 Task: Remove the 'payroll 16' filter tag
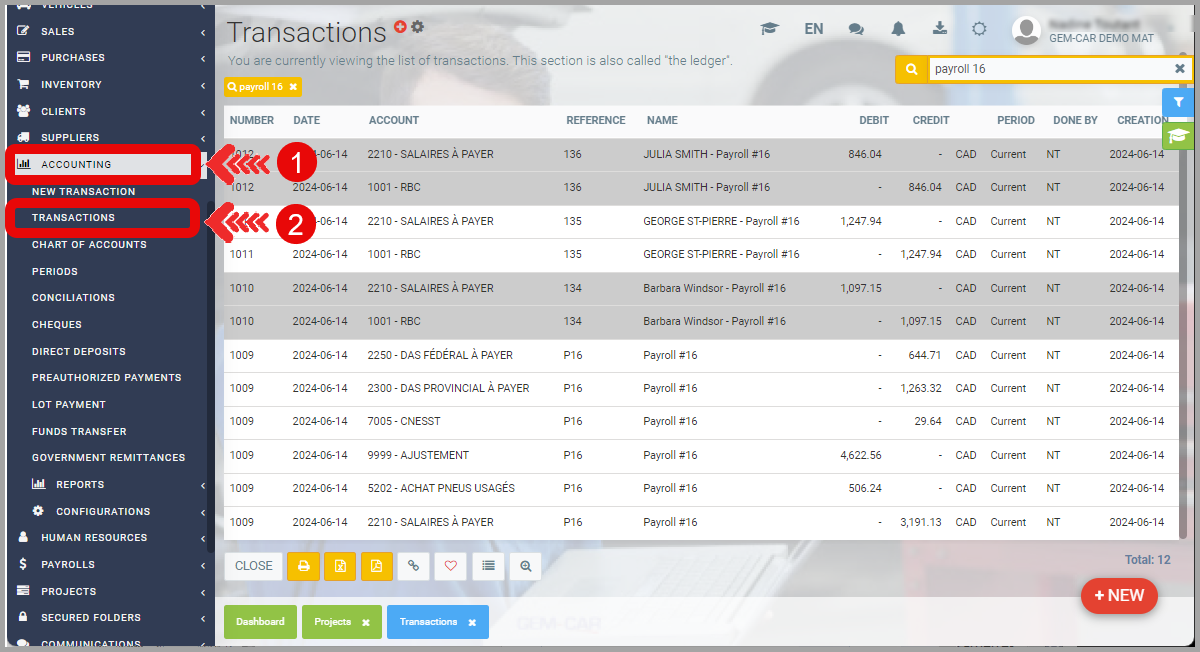point(293,87)
